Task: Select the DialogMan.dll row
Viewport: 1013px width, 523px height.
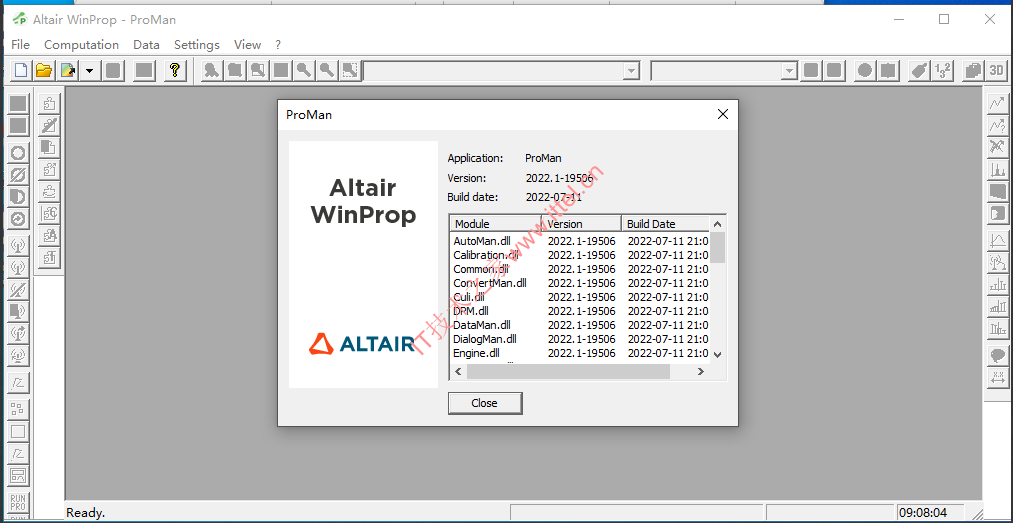Action: pos(580,339)
